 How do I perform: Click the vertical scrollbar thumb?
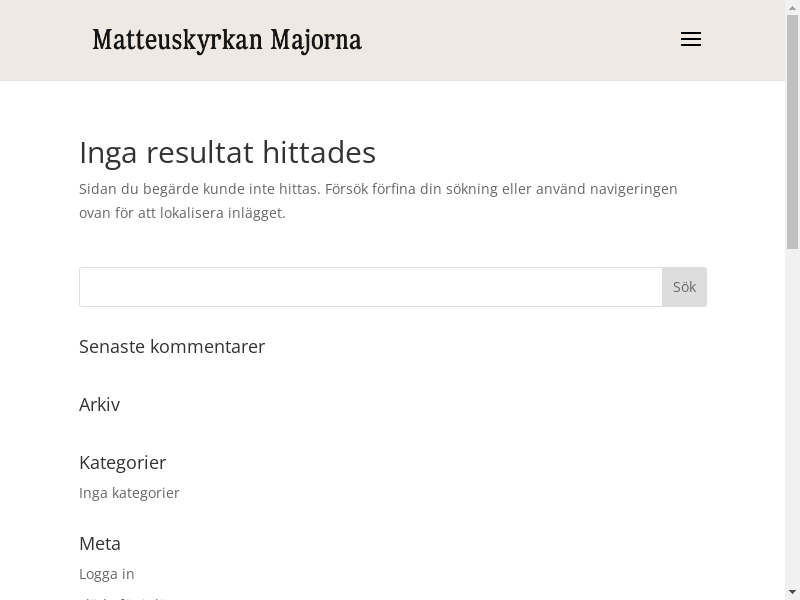point(792,132)
